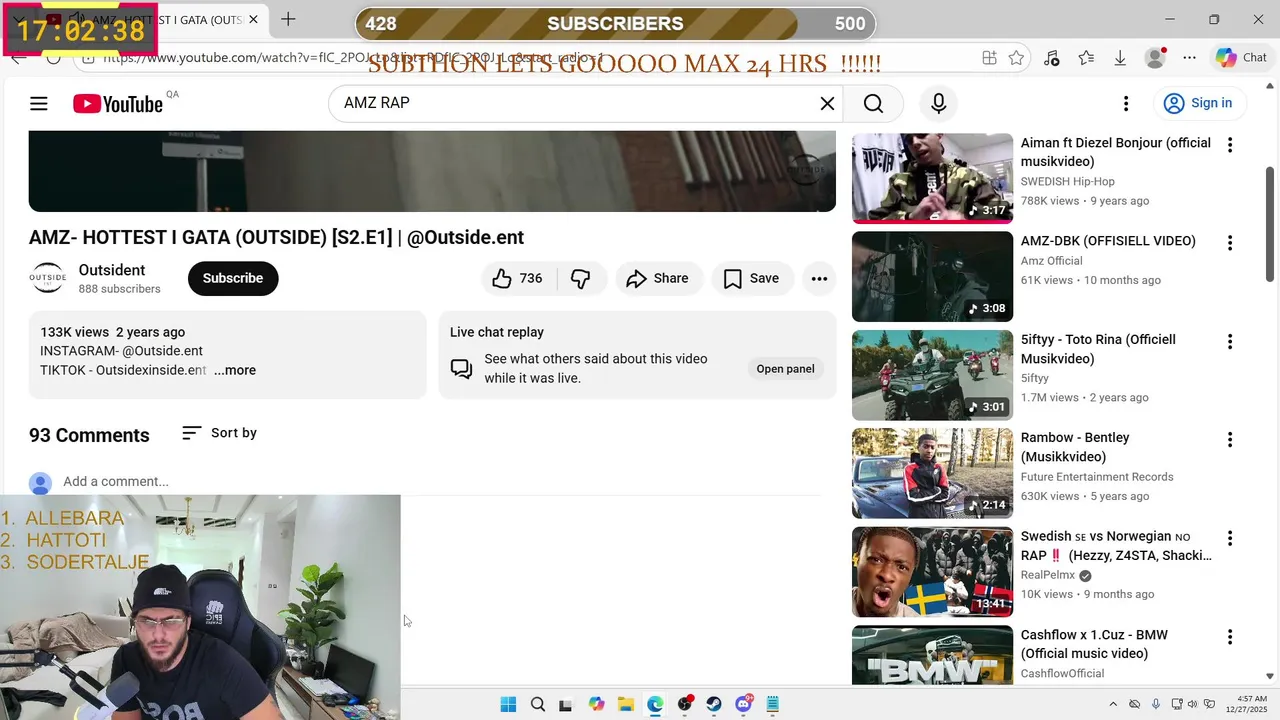Viewport: 1280px width, 720px height.
Task: Open Cashflow x 1.Cuz - BMW title
Action: [x=1094, y=644]
